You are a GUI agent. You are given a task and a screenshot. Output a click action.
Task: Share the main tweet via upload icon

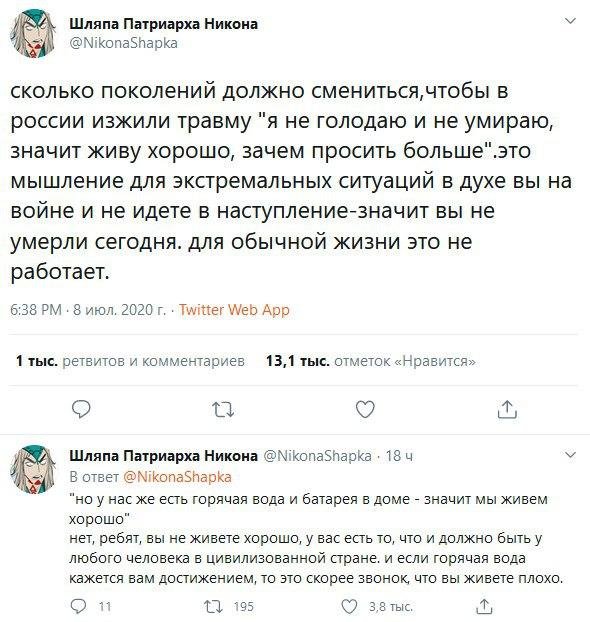tap(507, 409)
